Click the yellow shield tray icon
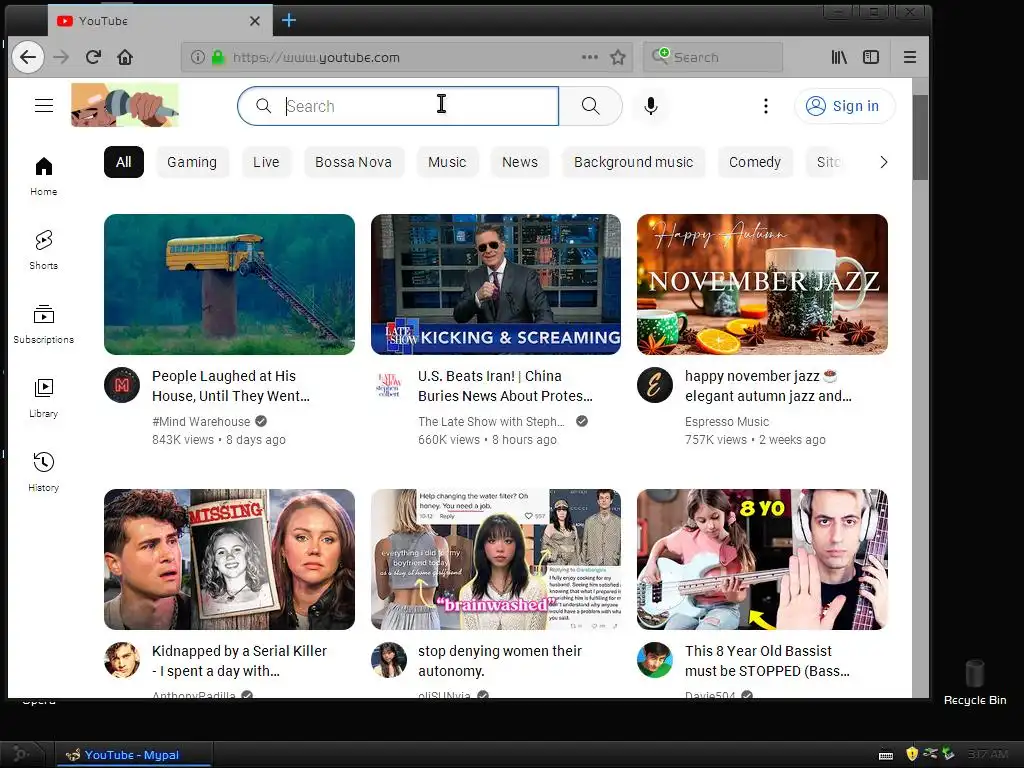Viewport: 1024px width, 768px height. (912, 754)
